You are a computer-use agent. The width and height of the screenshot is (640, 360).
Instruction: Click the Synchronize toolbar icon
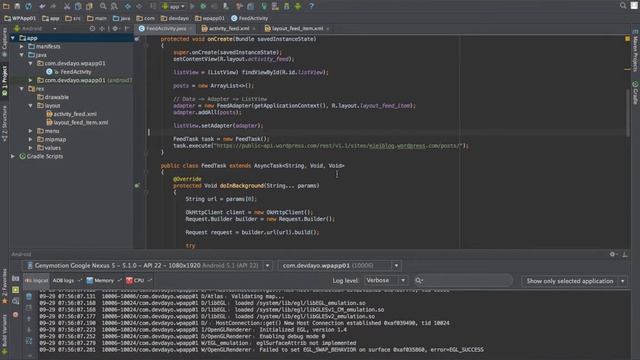pyautogui.click(x=29, y=6)
